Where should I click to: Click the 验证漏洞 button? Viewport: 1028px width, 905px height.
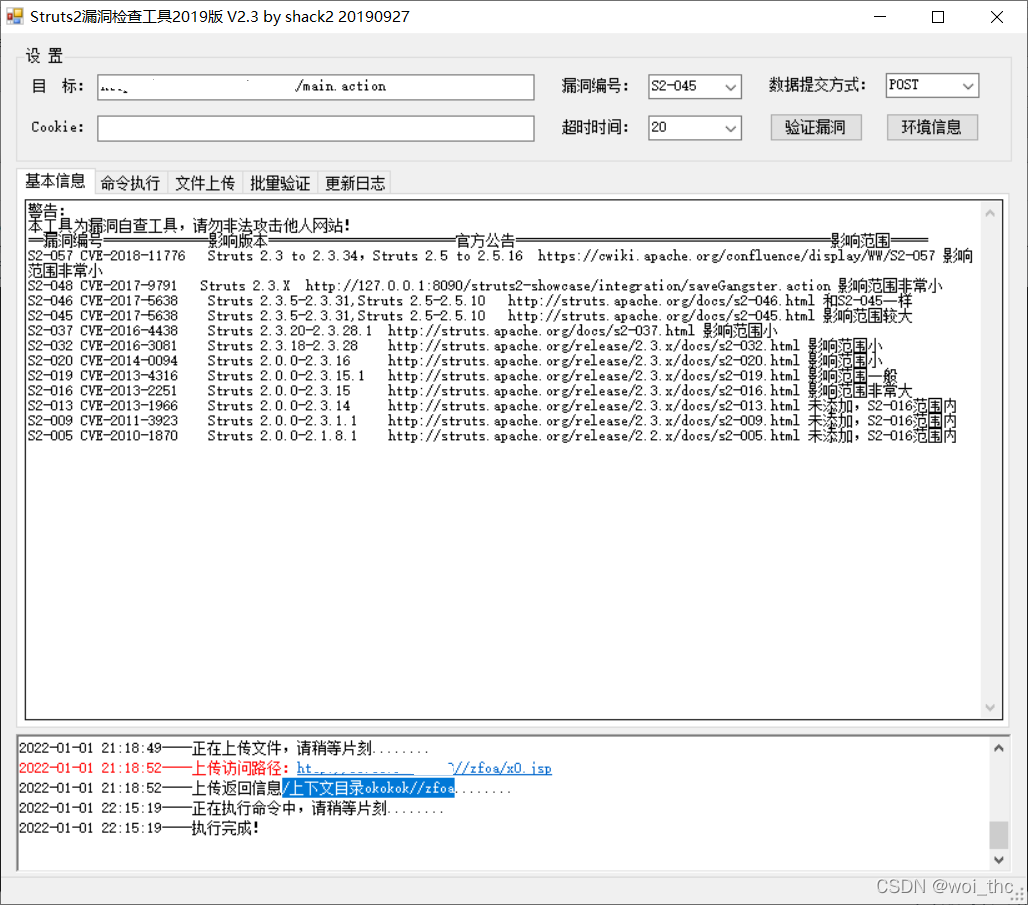click(816, 127)
